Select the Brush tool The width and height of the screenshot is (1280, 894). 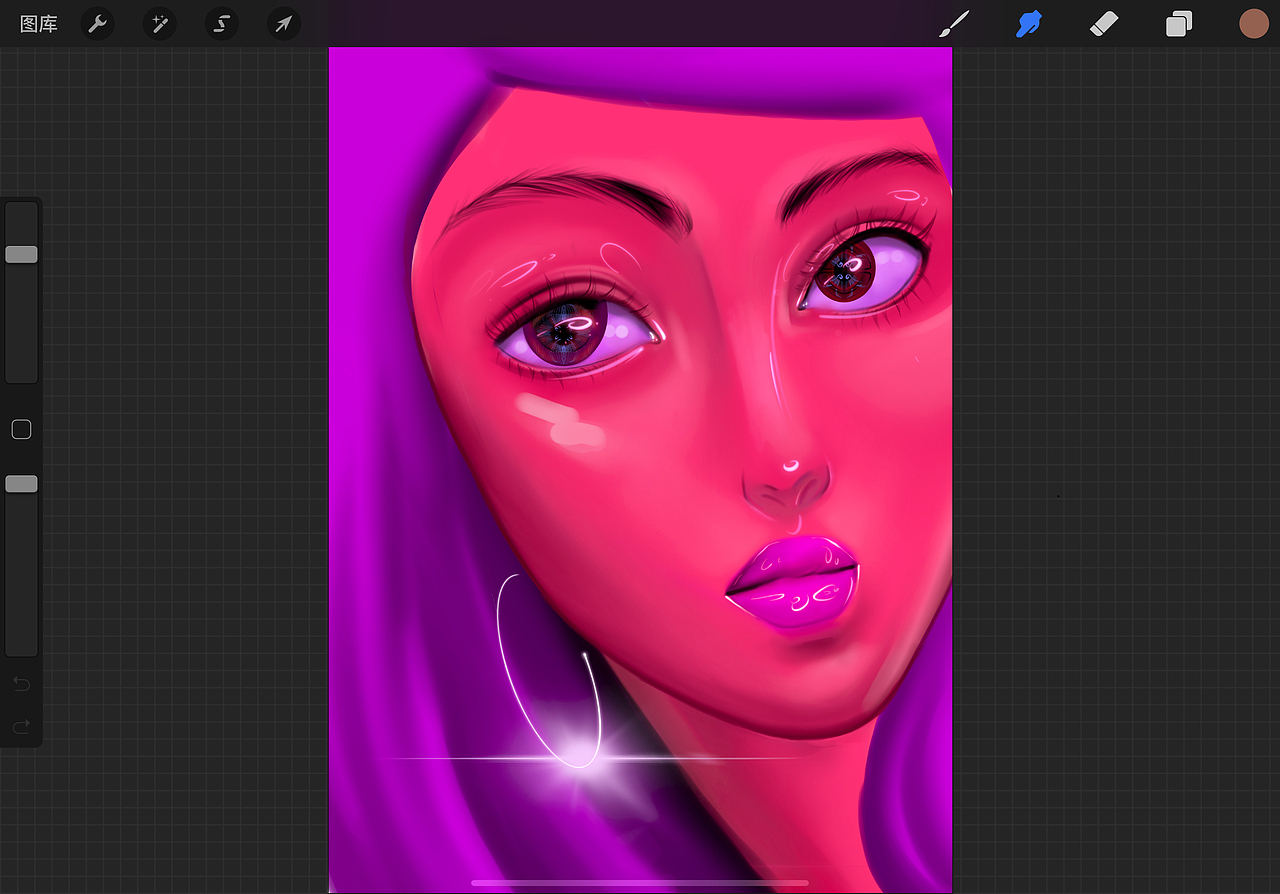[954, 24]
